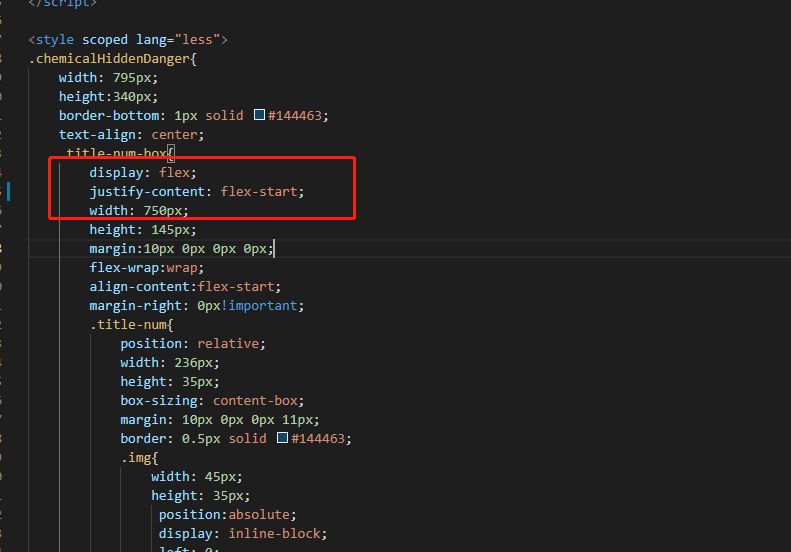
Task: Click "justify-content: flex-start;" line
Action: [x=197, y=192]
